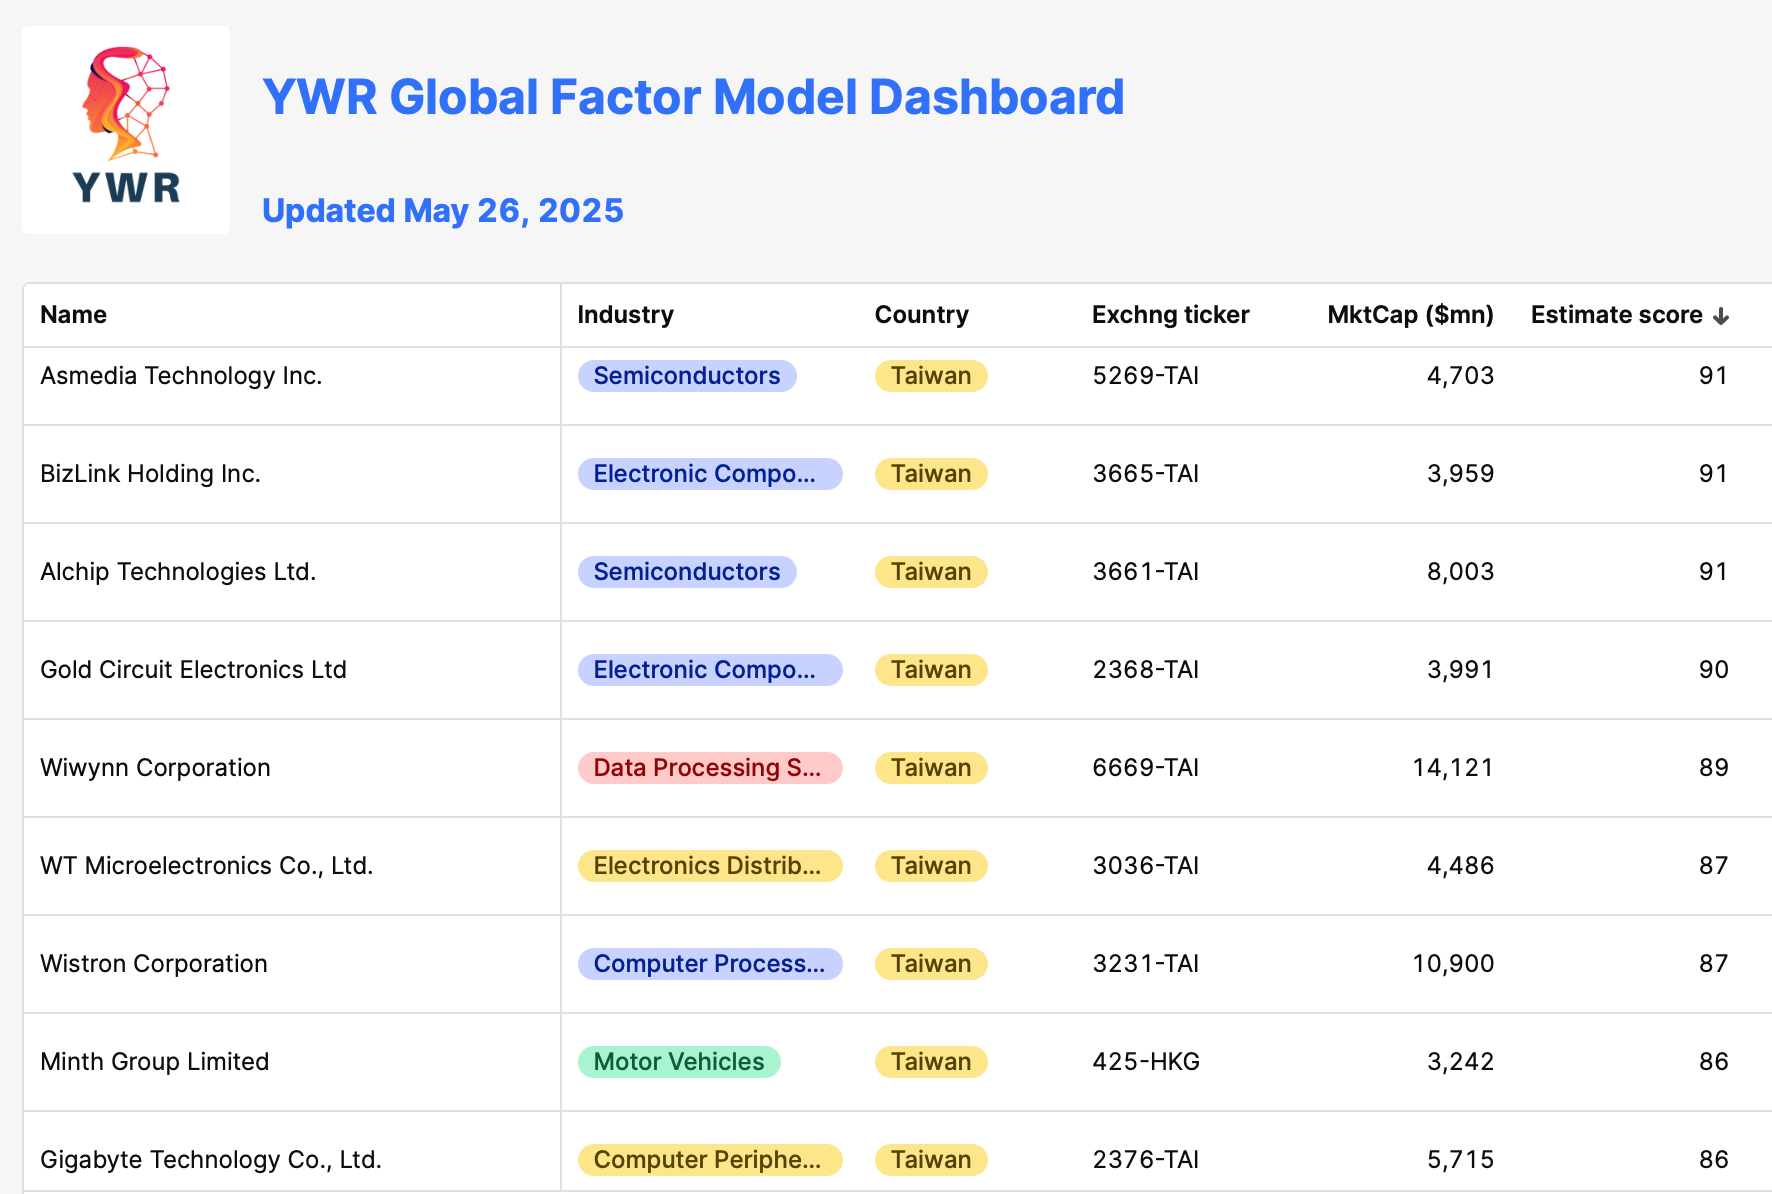Click market cap value 10,900
Image resolution: width=1772 pixels, height=1194 pixels.
[x=1453, y=964]
